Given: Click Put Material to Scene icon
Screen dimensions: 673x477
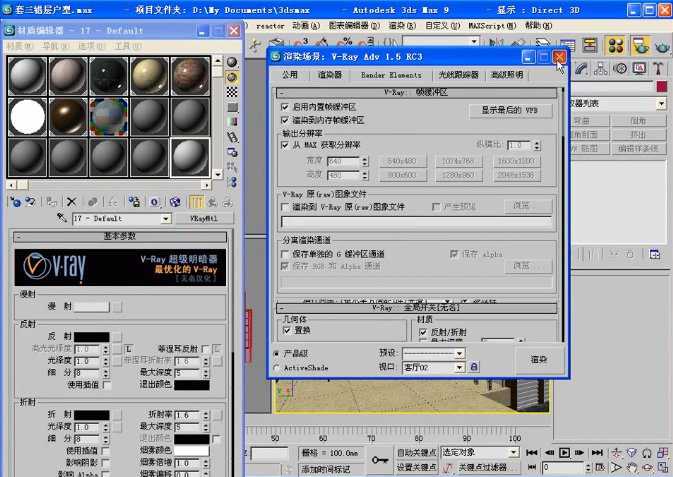Looking at the screenshot, I should click(x=30, y=202).
